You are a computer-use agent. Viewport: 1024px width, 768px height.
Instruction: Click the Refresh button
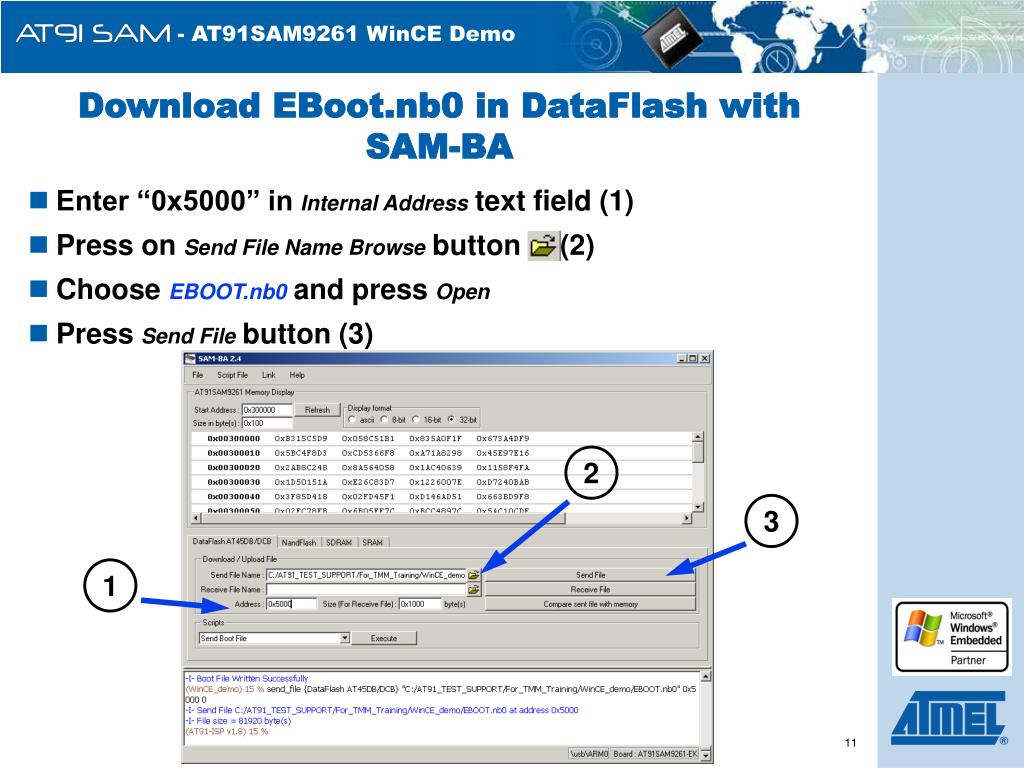(x=317, y=410)
